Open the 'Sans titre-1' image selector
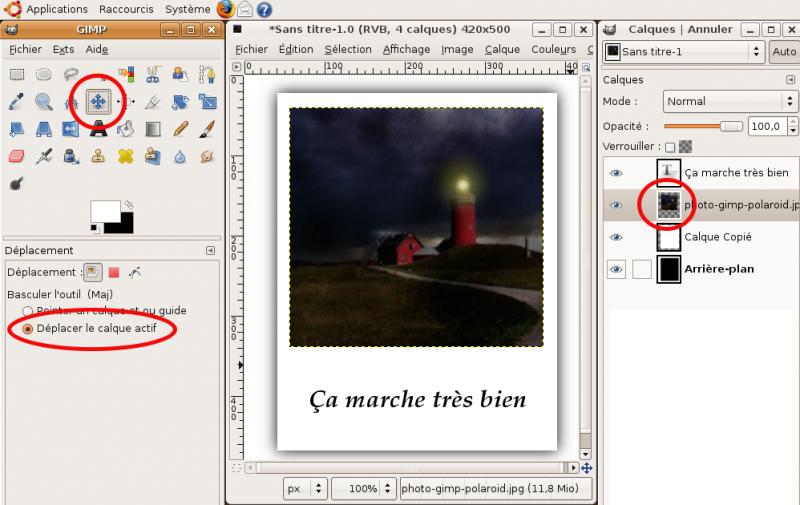Screen dimensions: 800x505 click(683, 52)
